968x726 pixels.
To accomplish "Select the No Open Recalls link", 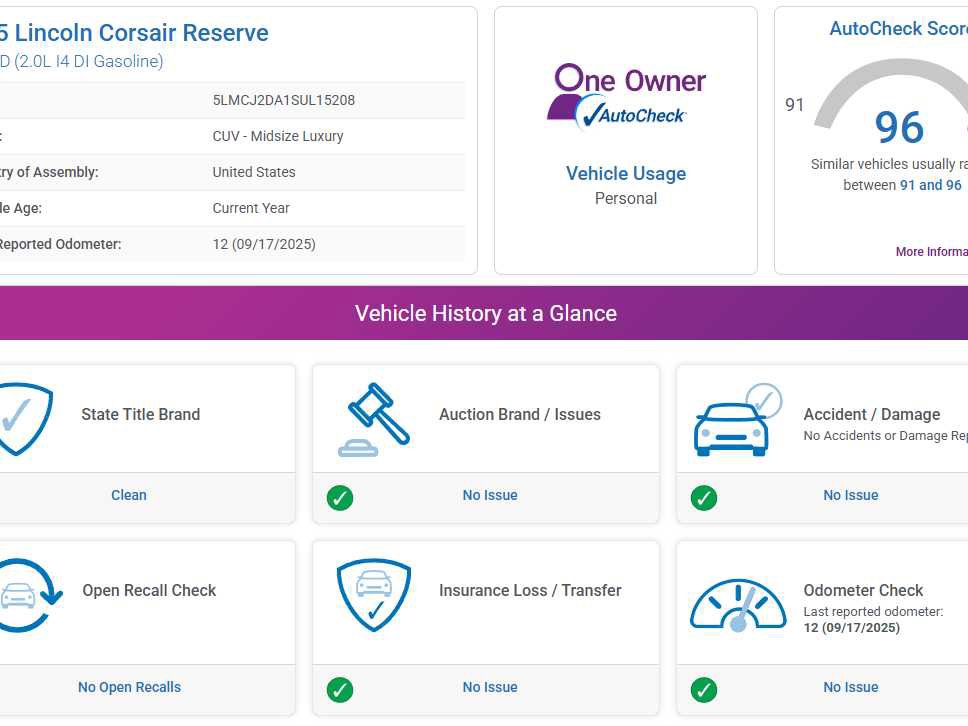I will 129,687.
